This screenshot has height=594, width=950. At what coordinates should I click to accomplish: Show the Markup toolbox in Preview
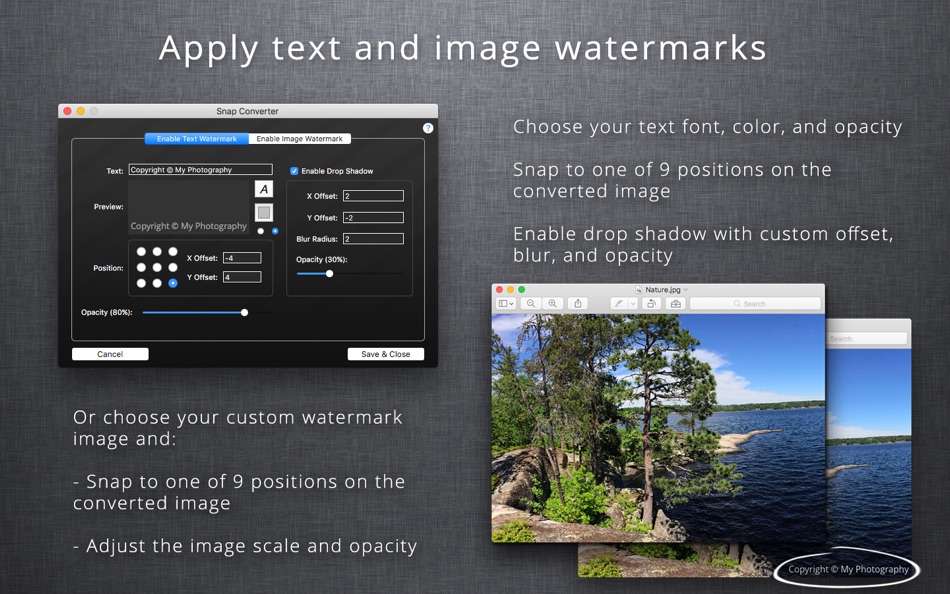click(676, 303)
